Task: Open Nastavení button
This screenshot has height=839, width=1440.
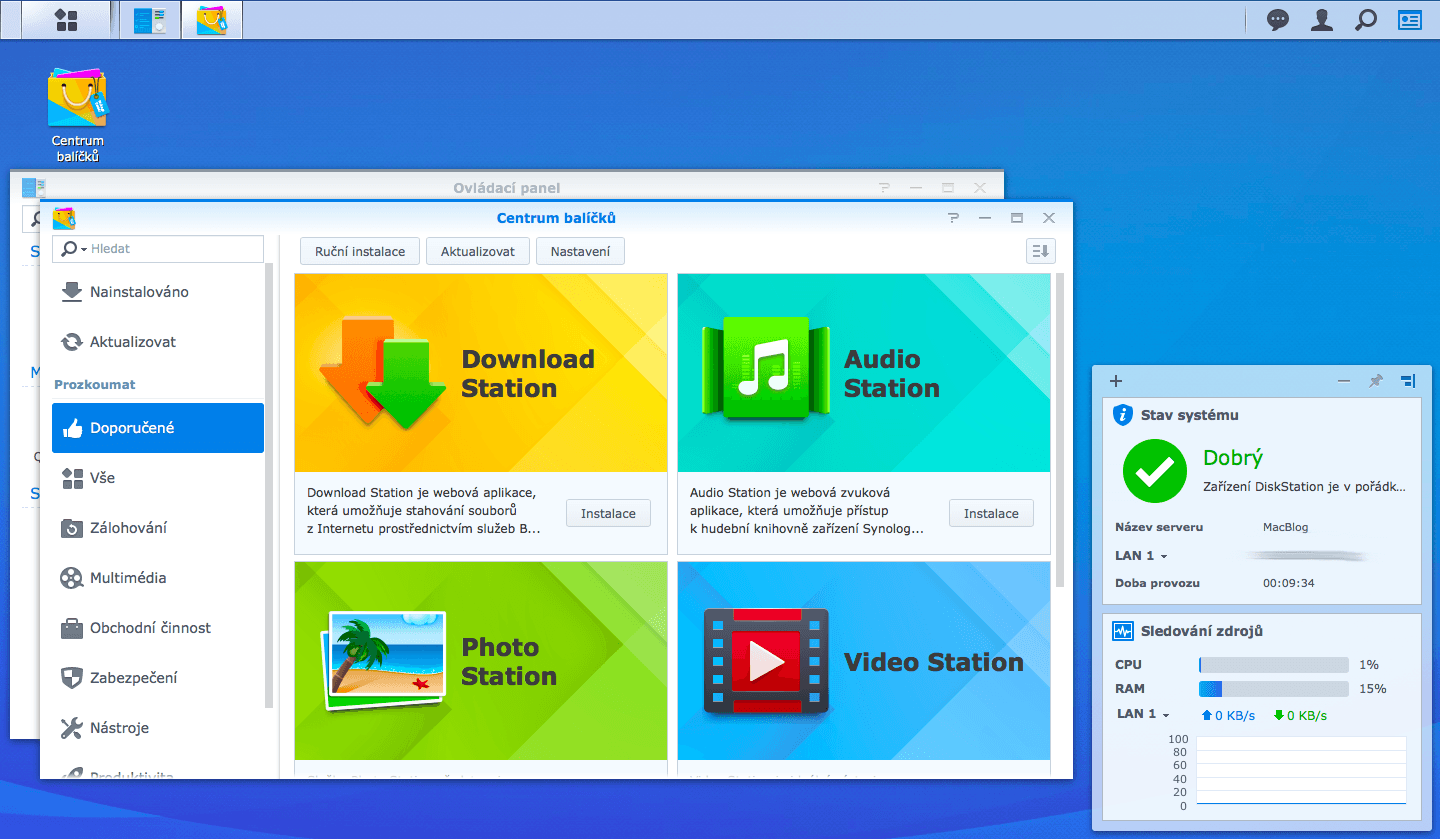Action: [x=580, y=251]
